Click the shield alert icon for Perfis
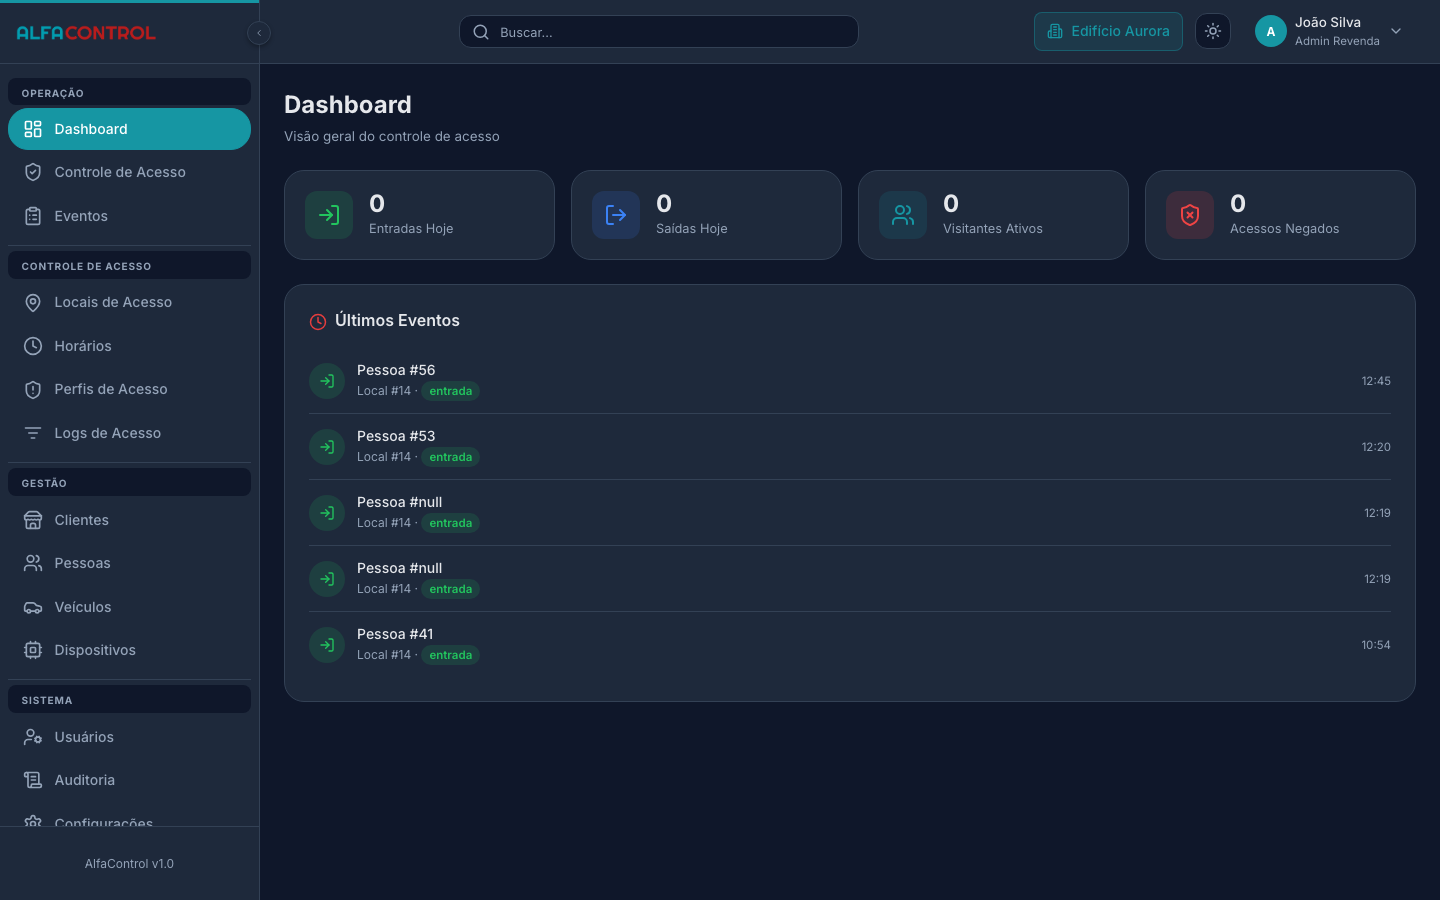 tap(33, 389)
